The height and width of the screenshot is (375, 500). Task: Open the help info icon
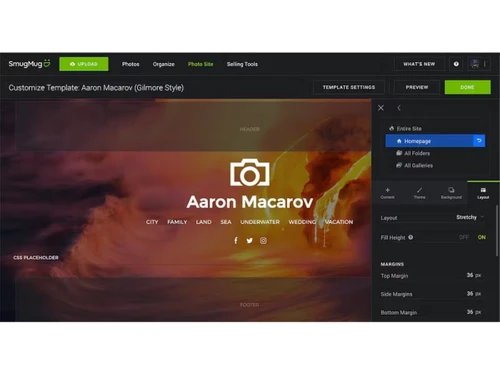(456, 64)
